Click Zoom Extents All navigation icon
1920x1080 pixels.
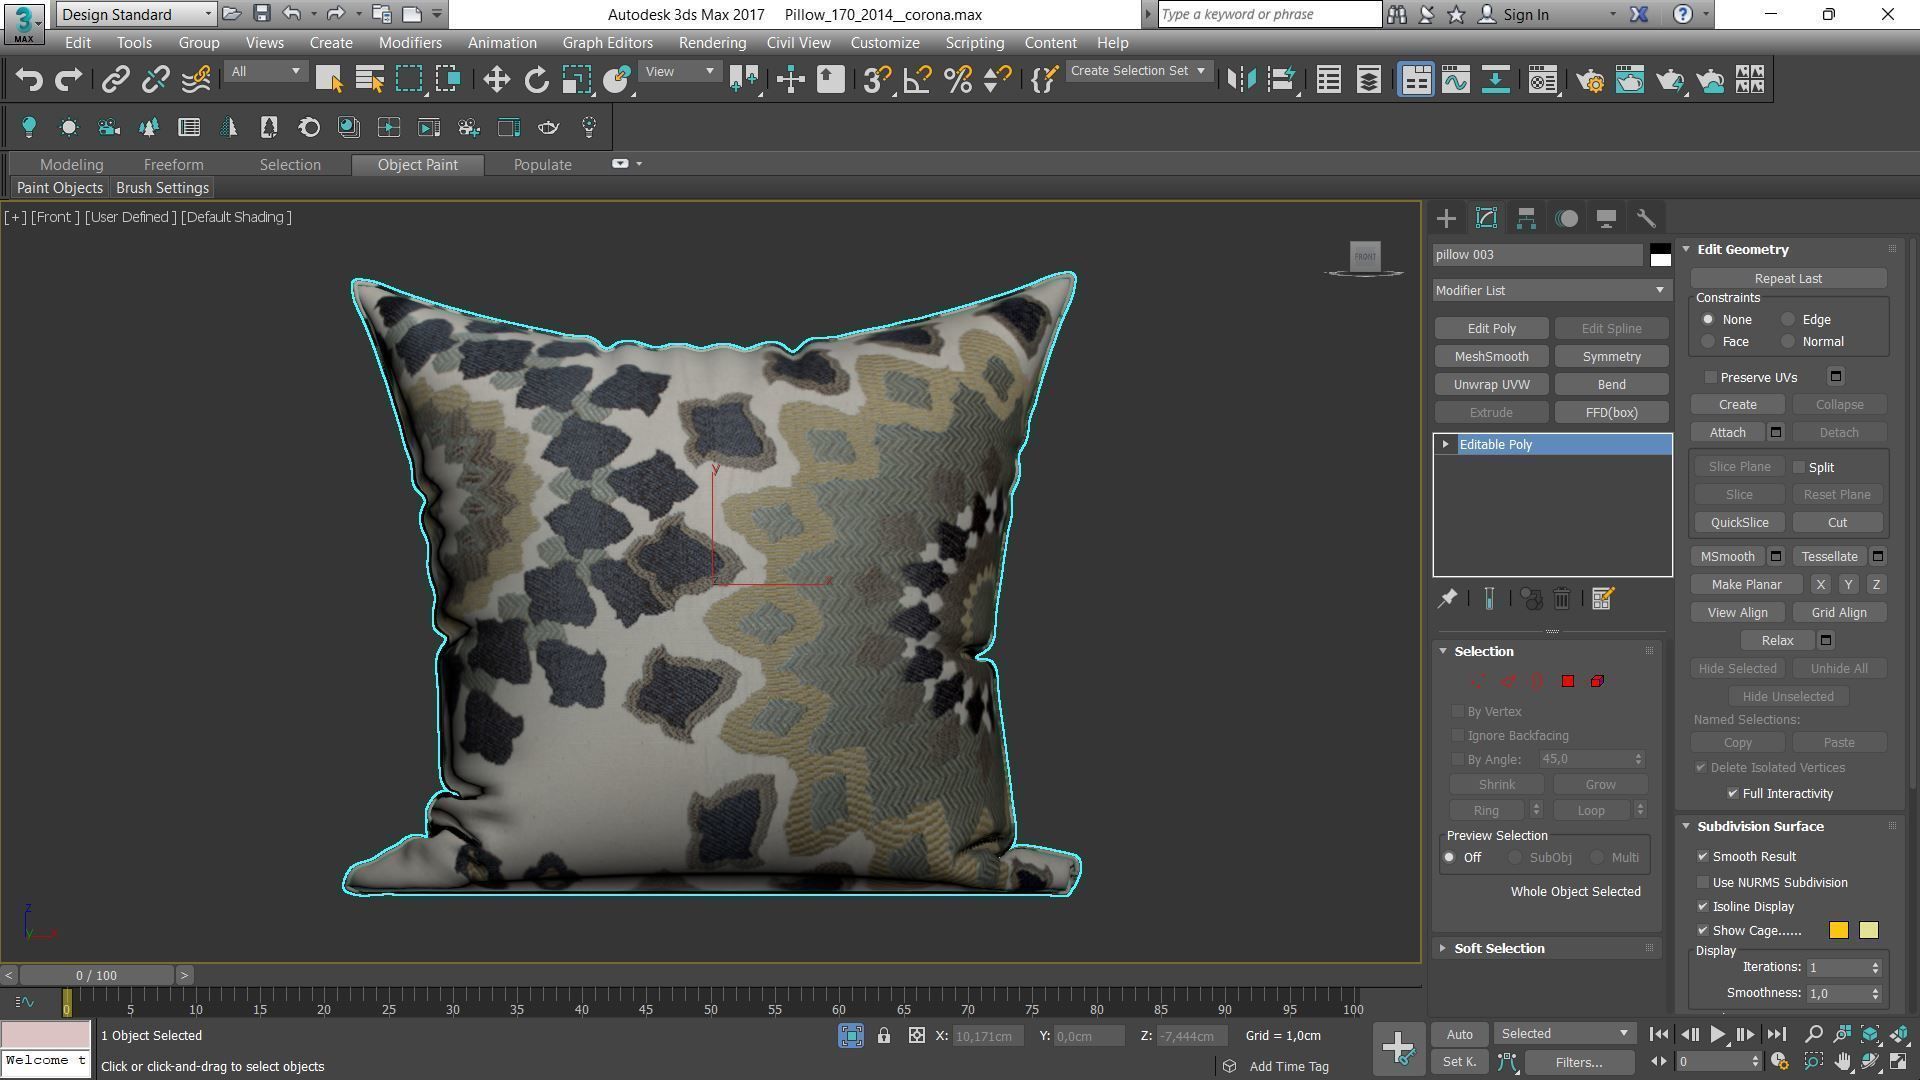[1869, 1035]
